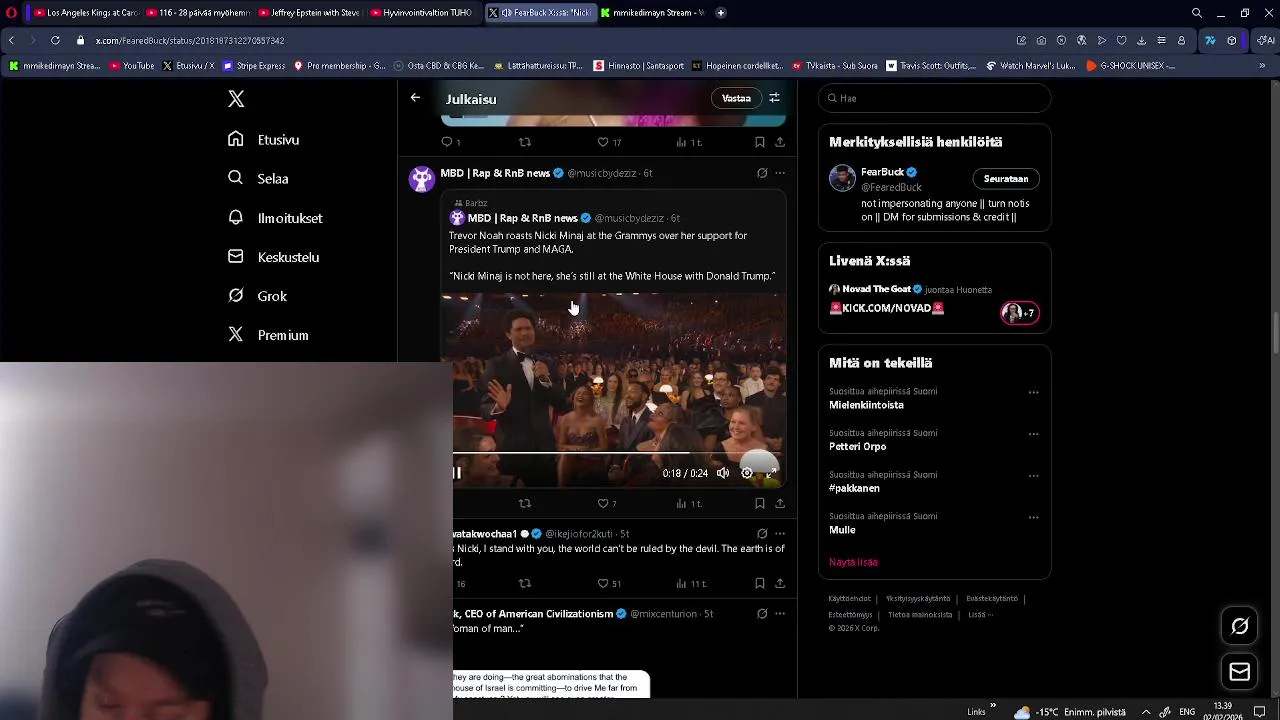Open weather widget in taskbar
The image size is (1280, 720).
1071,712
